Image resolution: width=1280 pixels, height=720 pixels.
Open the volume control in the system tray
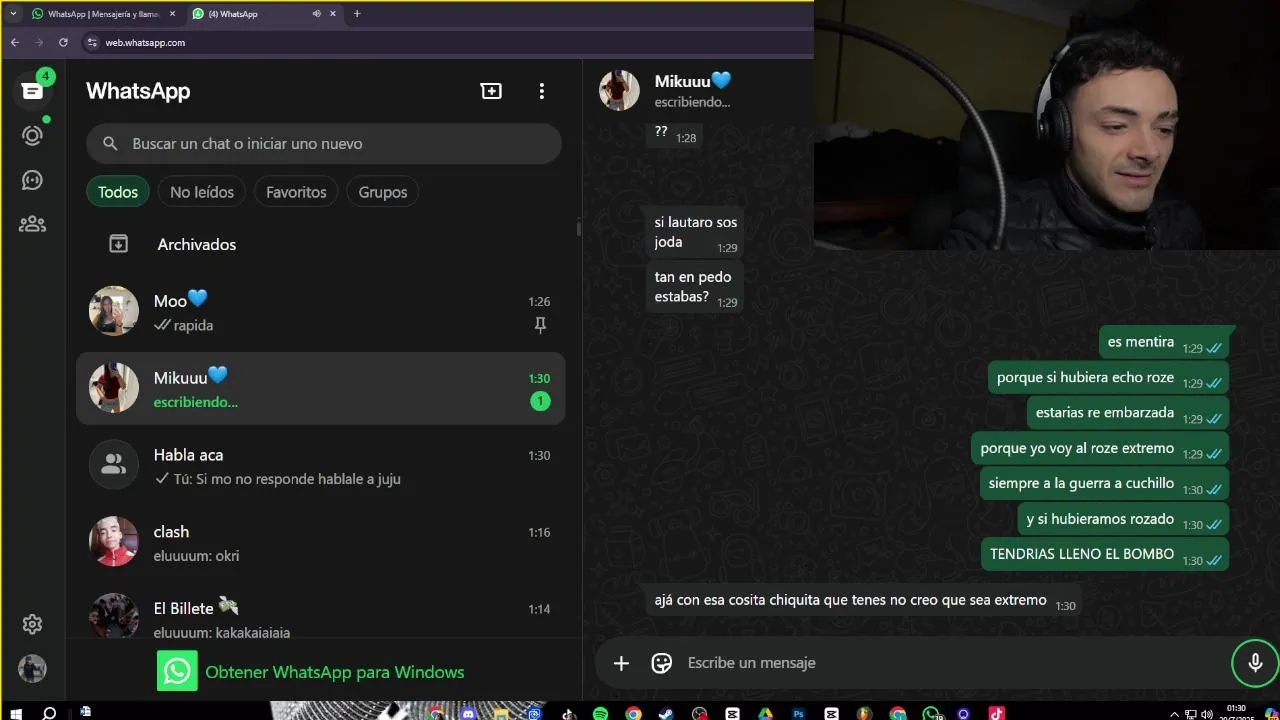click(x=1207, y=714)
